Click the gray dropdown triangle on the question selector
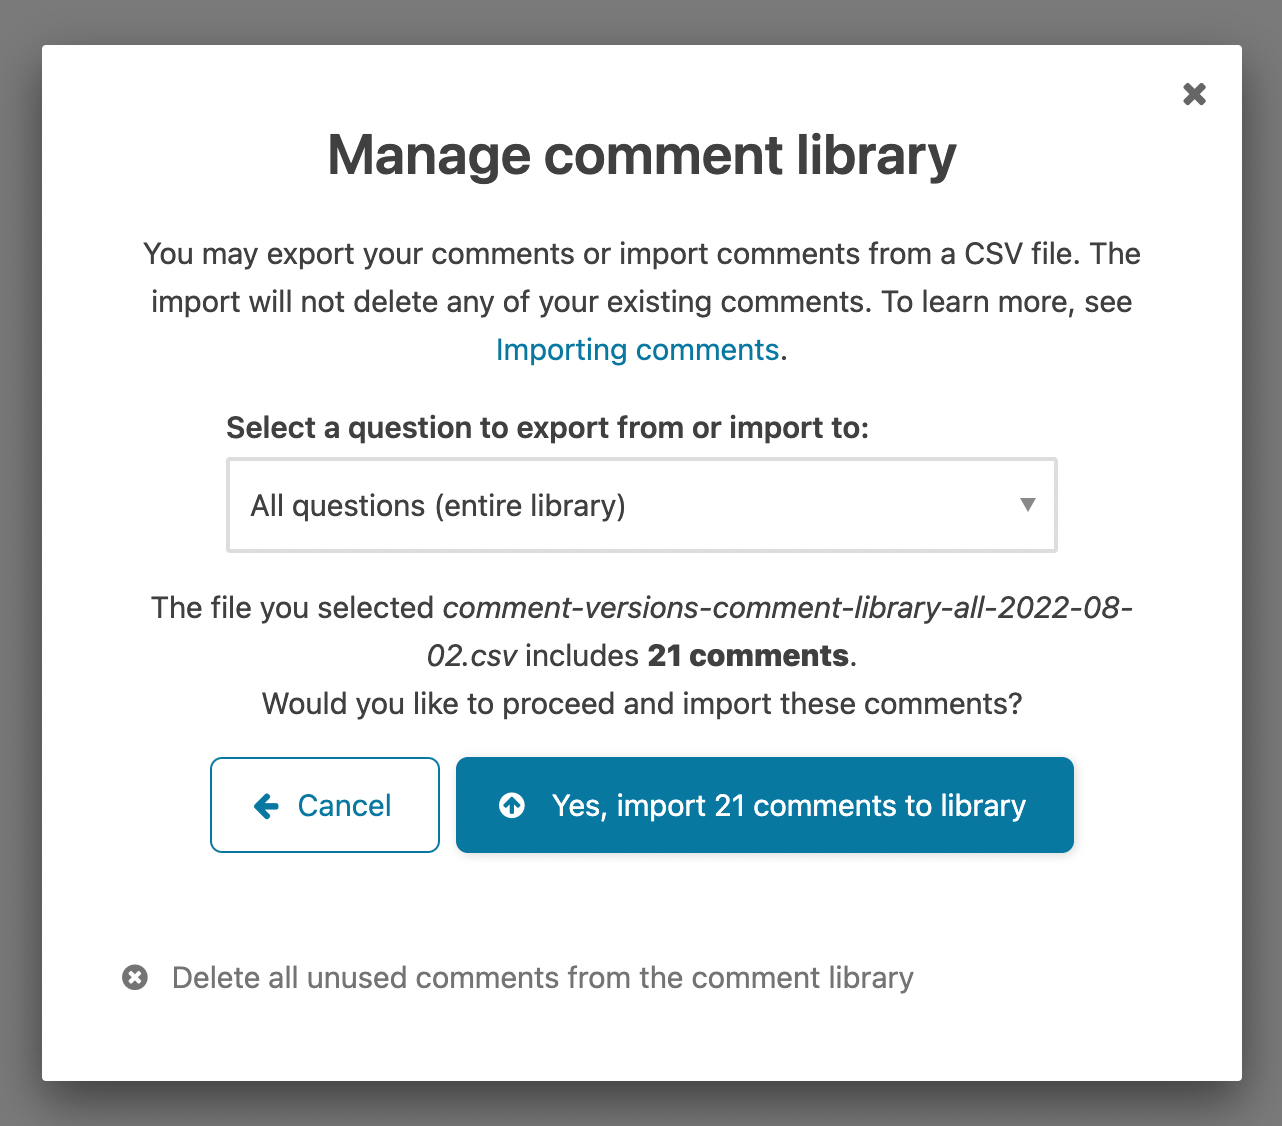Screen dimensions: 1282x1126 click(1027, 505)
